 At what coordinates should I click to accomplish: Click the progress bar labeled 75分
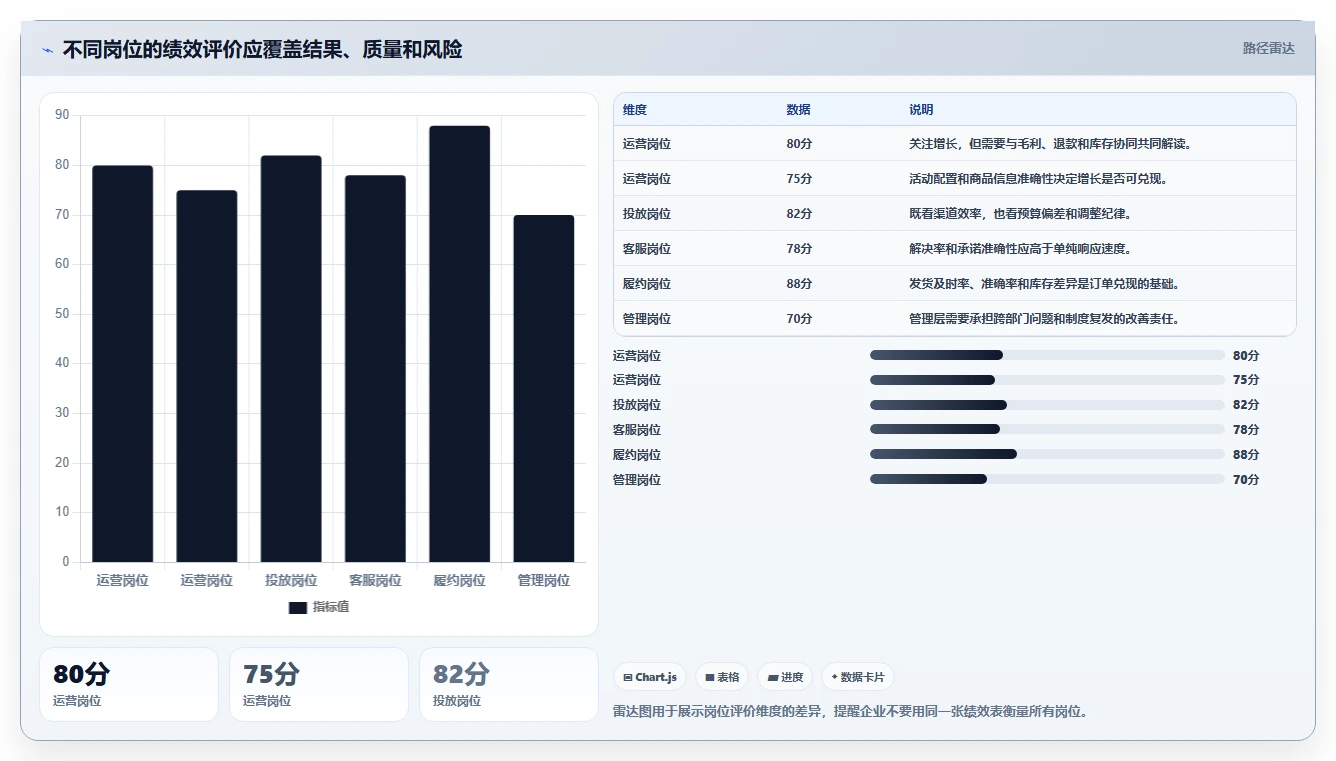coord(1047,380)
